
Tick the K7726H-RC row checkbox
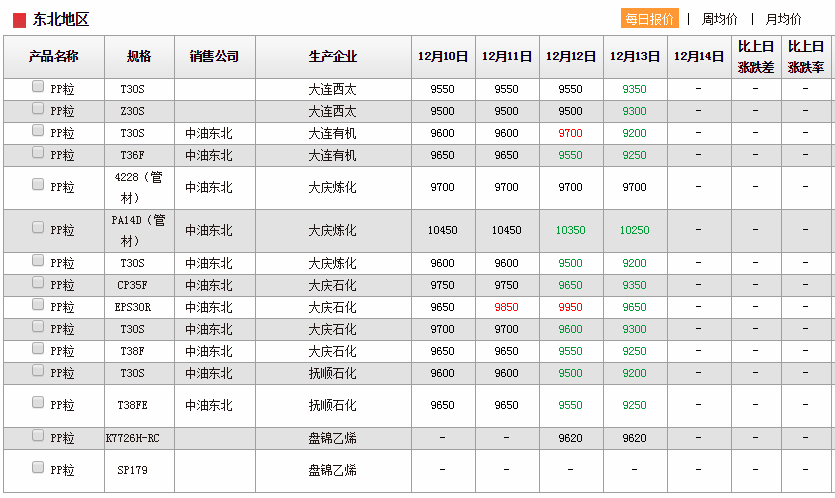point(38,436)
